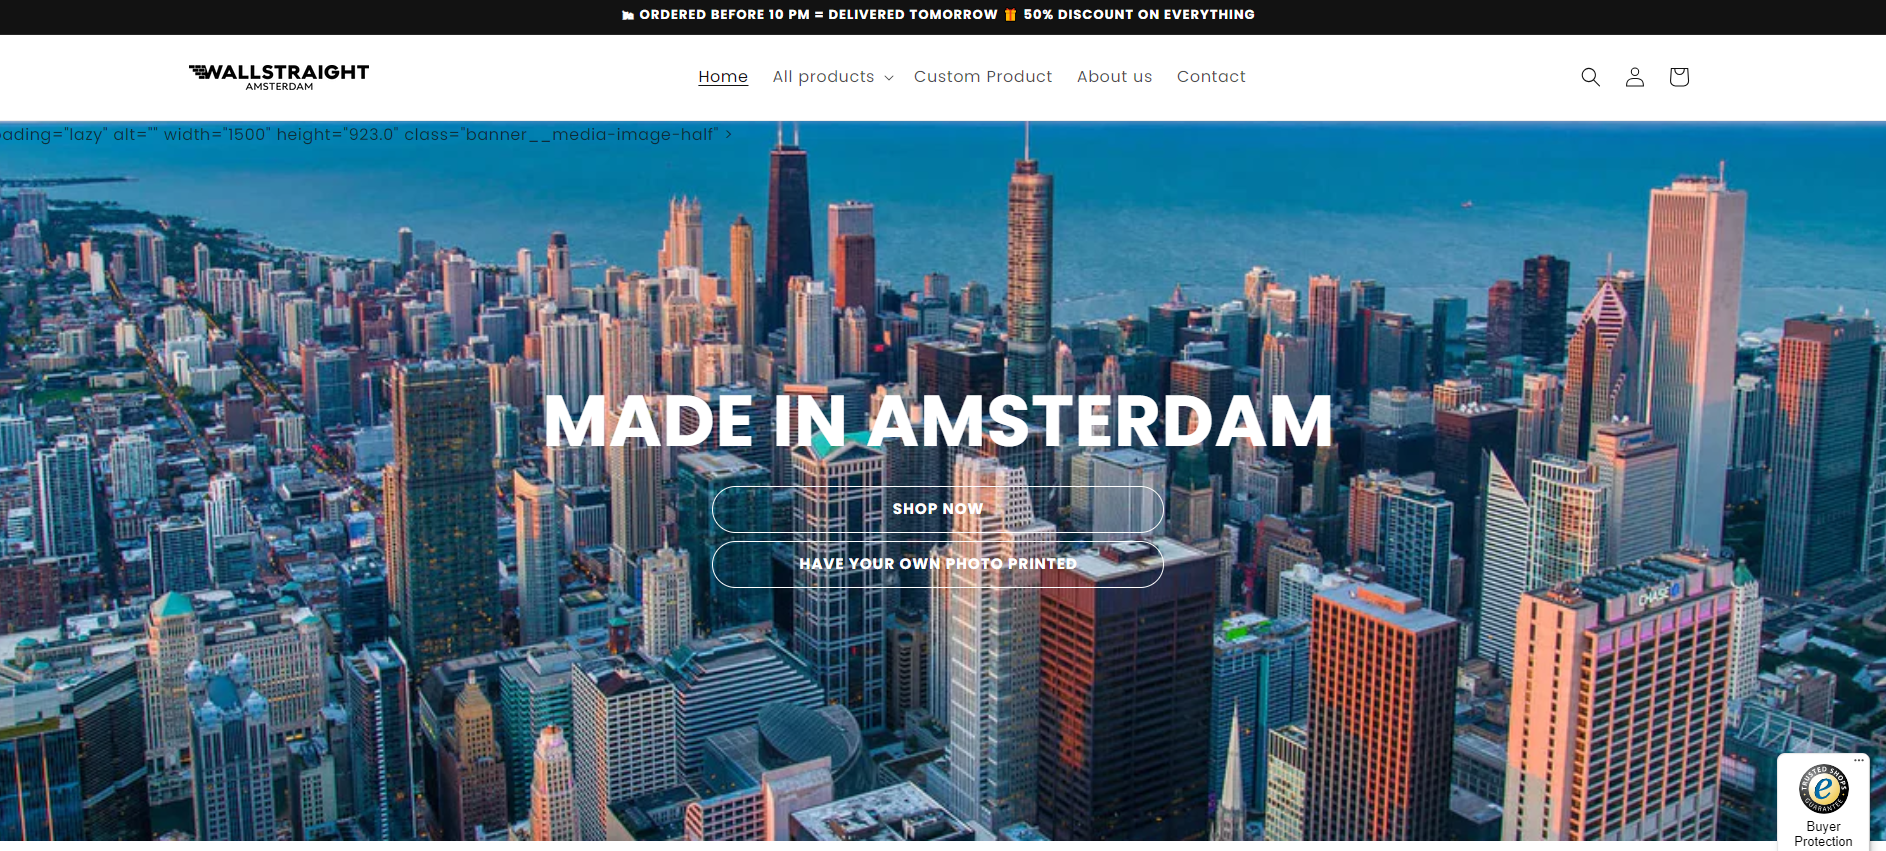Open the three-dot menu on Trusted Shops badge
Viewport: 1886px width, 851px height.
click(x=1859, y=761)
